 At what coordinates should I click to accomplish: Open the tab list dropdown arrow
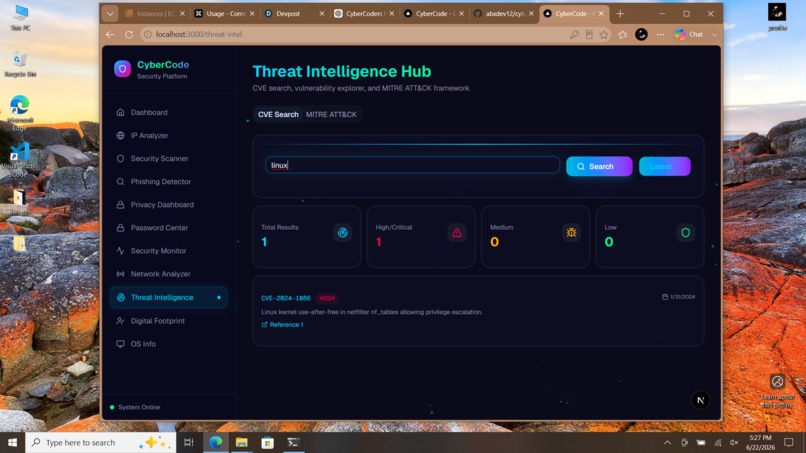110,14
